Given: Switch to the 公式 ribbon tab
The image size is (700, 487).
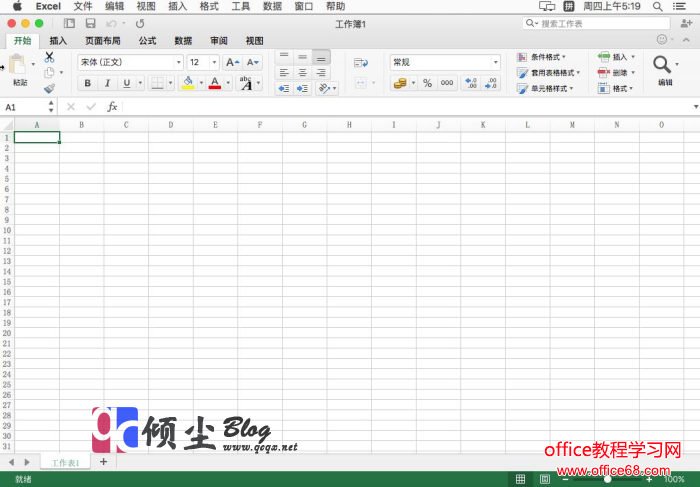Looking at the screenshot, I should 147,41.
